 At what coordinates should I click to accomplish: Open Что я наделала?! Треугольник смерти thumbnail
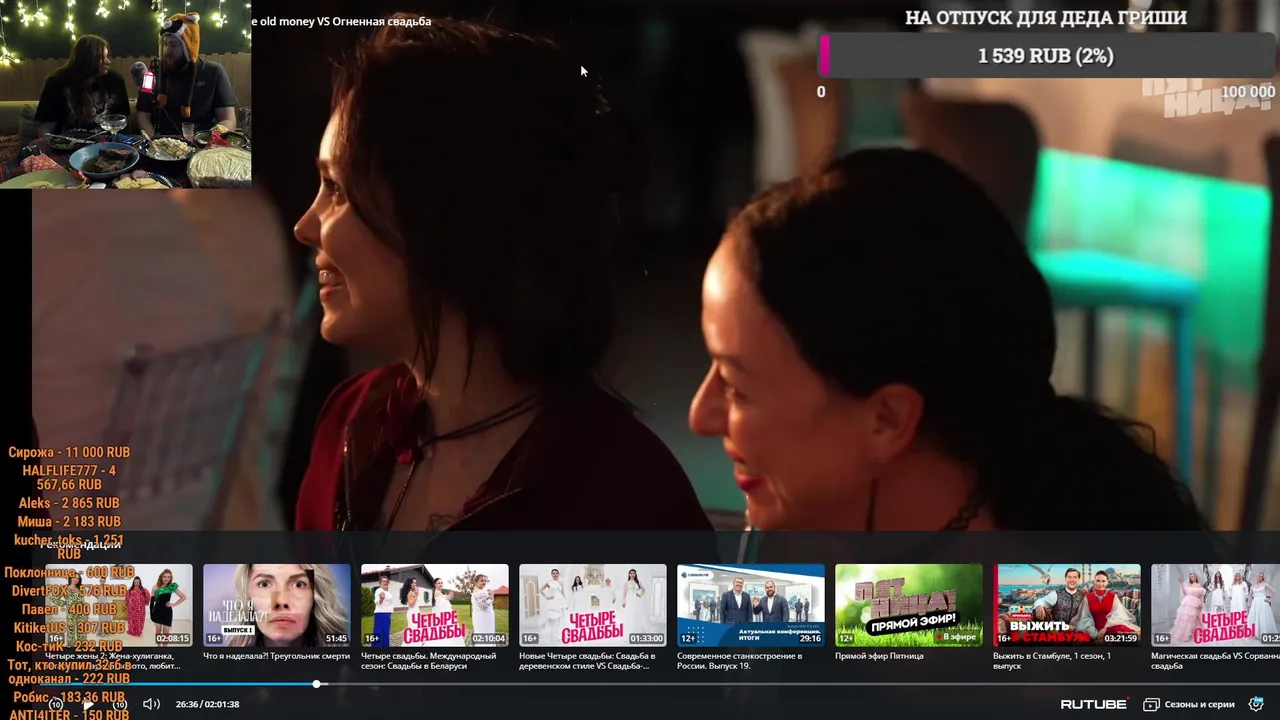(276, 605)
